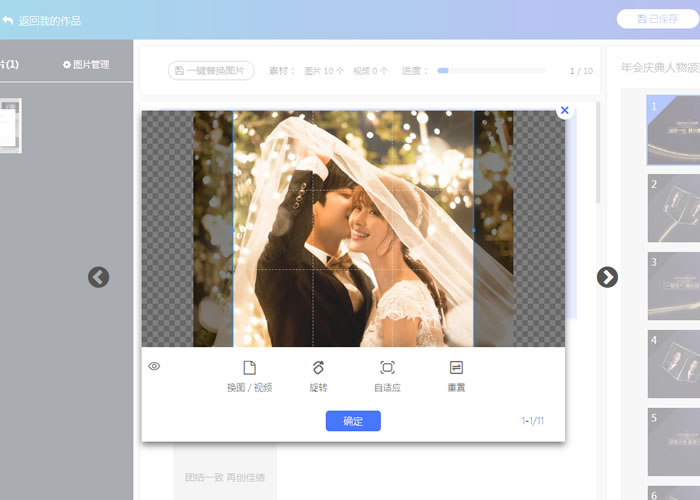This screenshot has height=500, width=700.
Task: Click 一键替换图片 replace all images button
Action: click(x=211, y=71)
